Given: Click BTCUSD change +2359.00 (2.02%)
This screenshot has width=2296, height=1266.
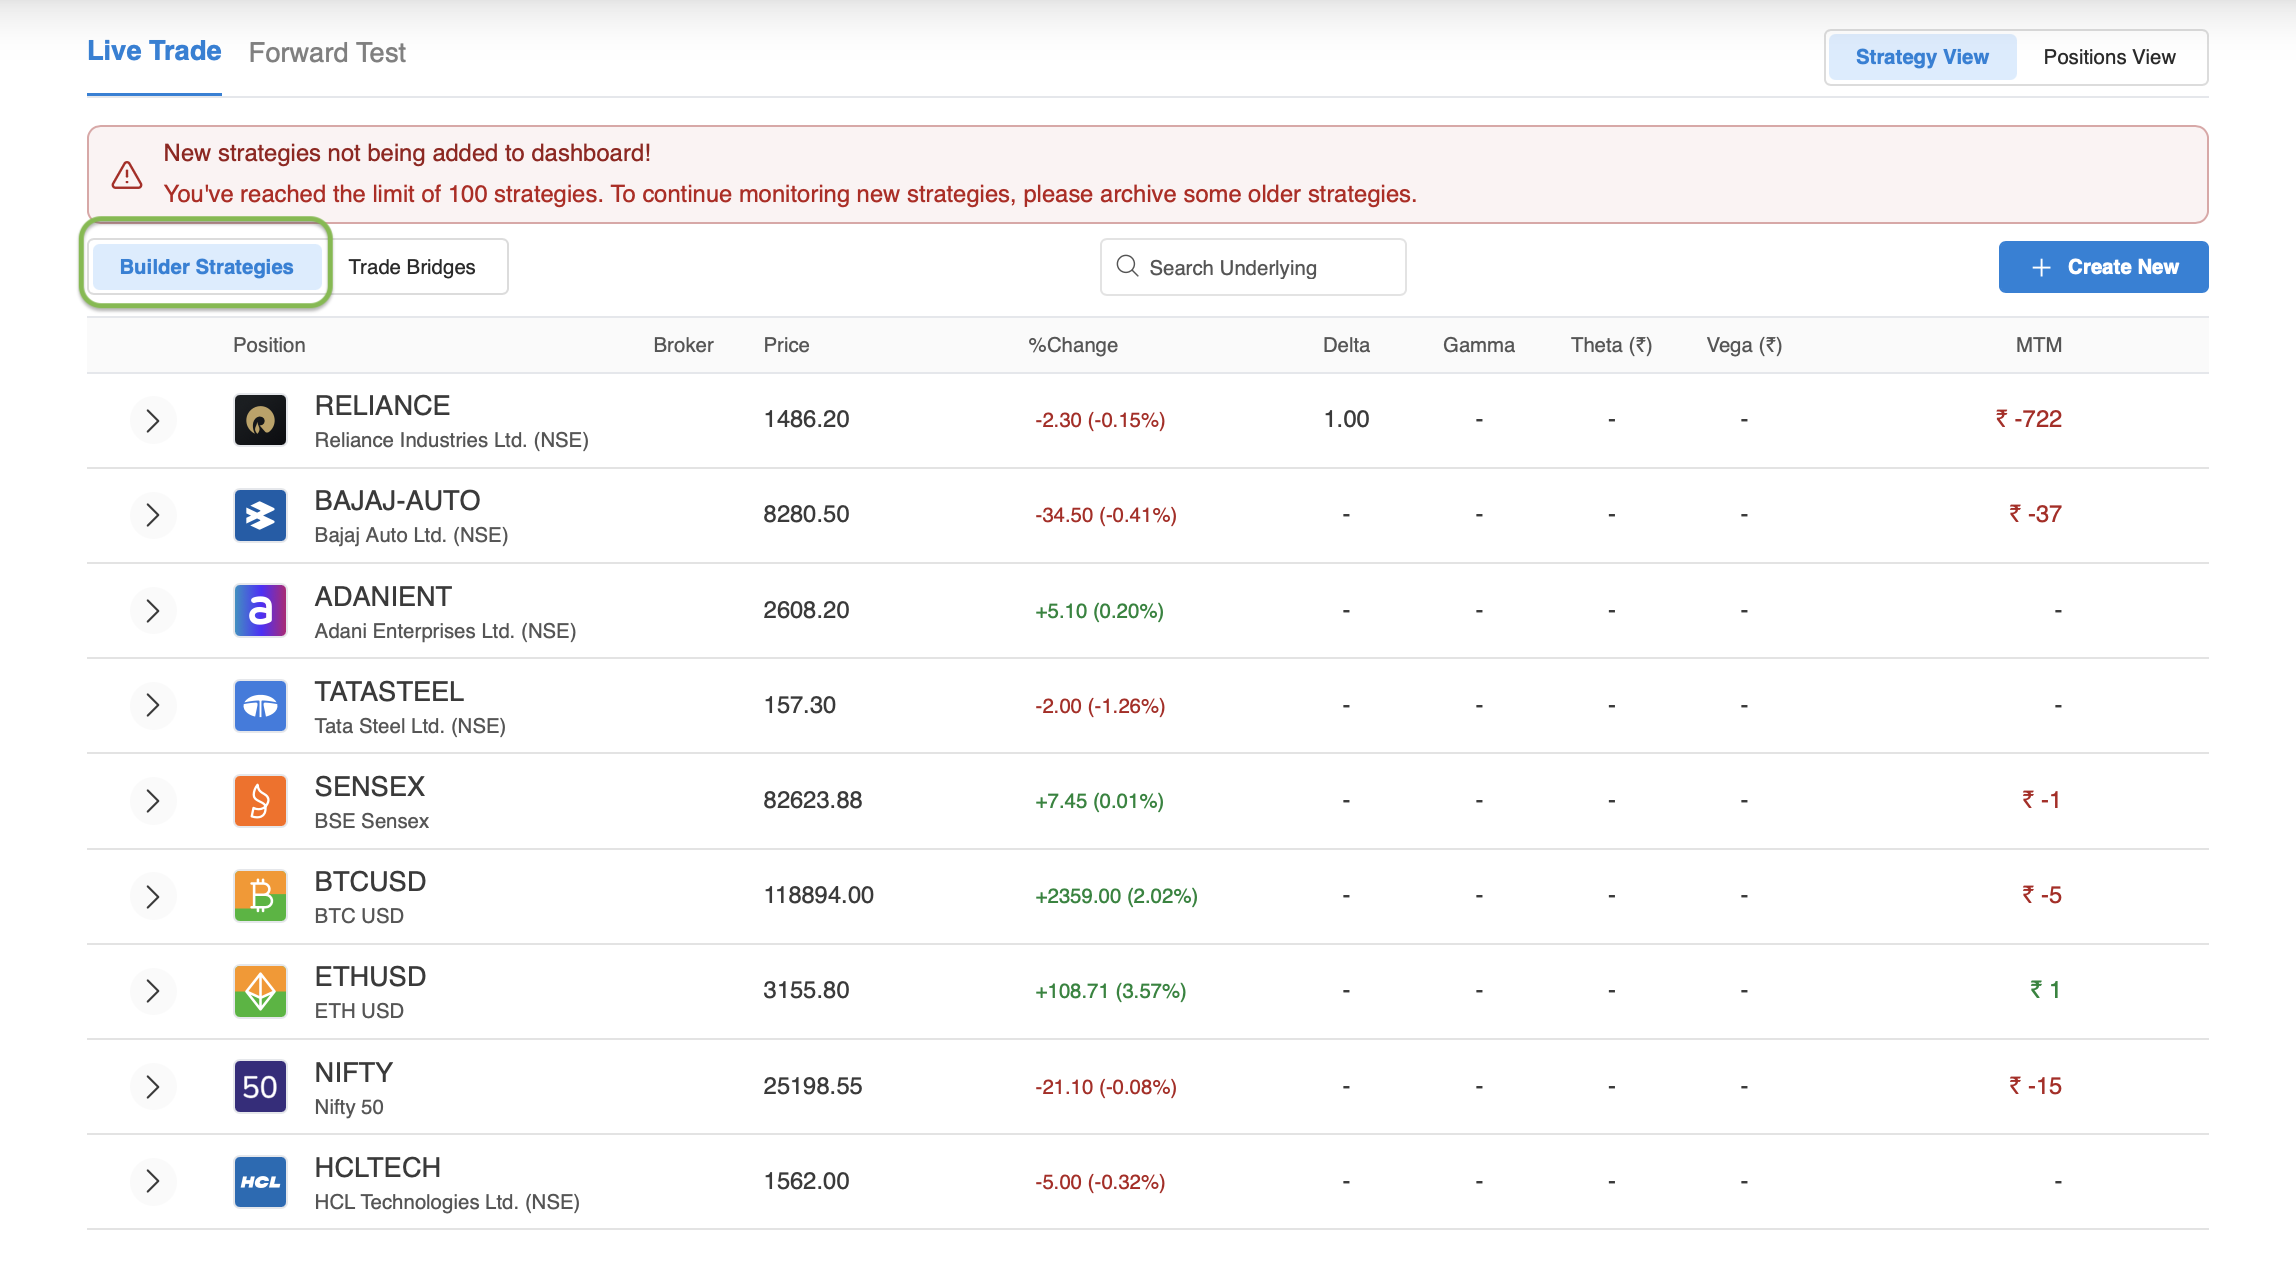Looking at the screenshot, I should point(1116,896).
